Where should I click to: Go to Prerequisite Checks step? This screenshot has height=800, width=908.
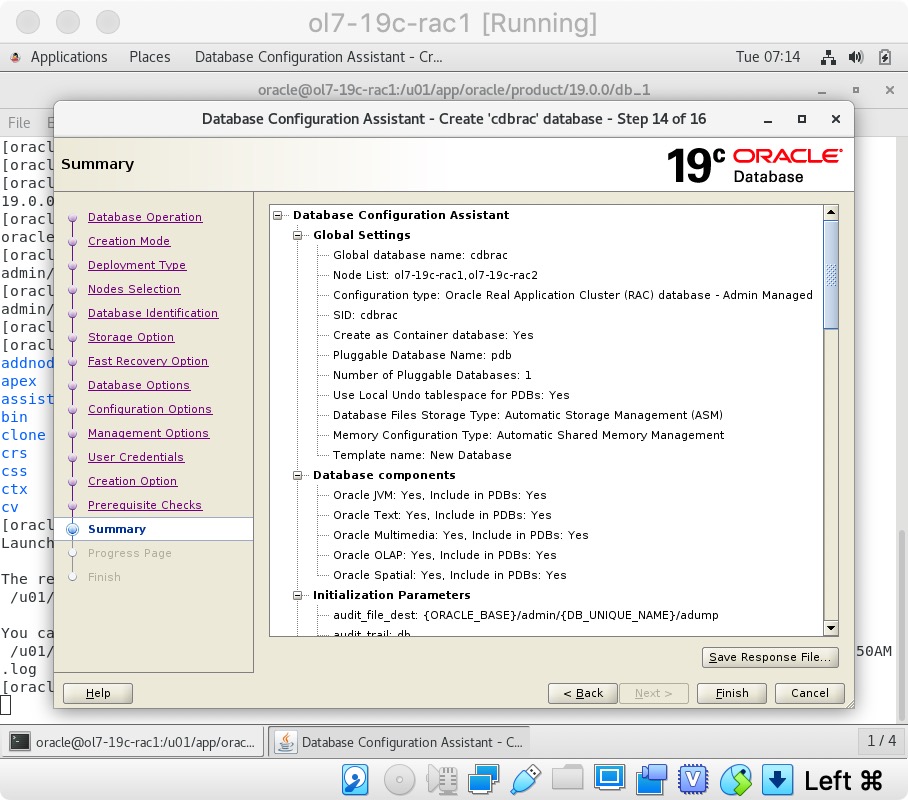point(145,505)
